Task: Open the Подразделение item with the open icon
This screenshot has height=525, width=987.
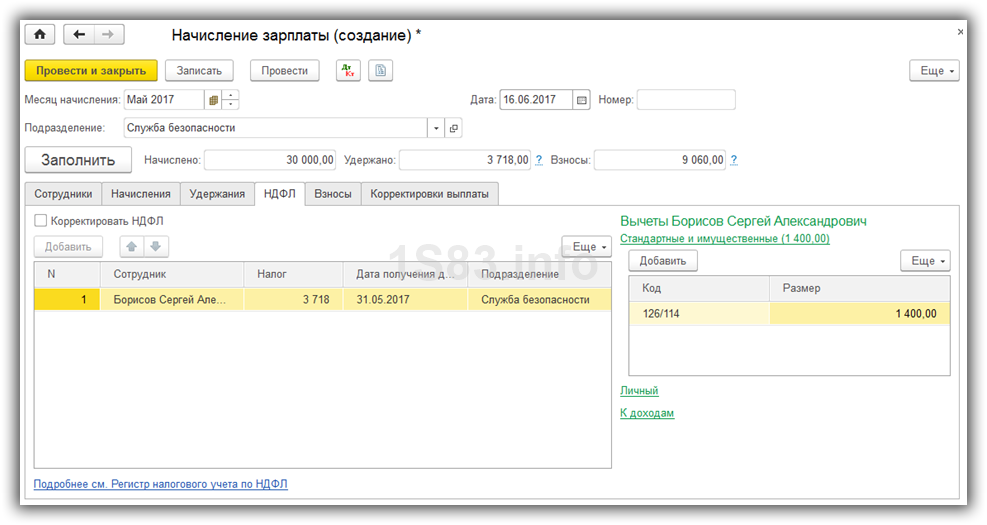Action: point(454,128)
